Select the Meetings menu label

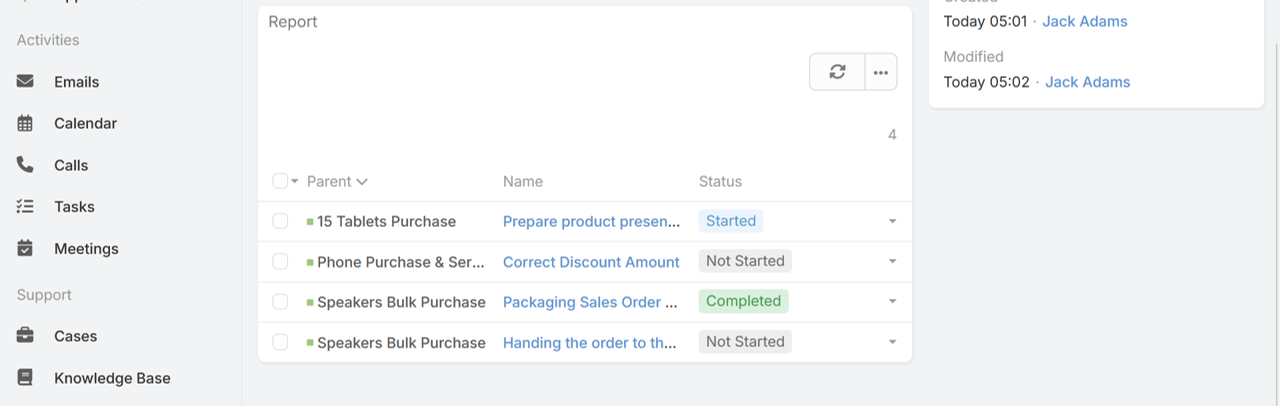[x=86, y=248]
